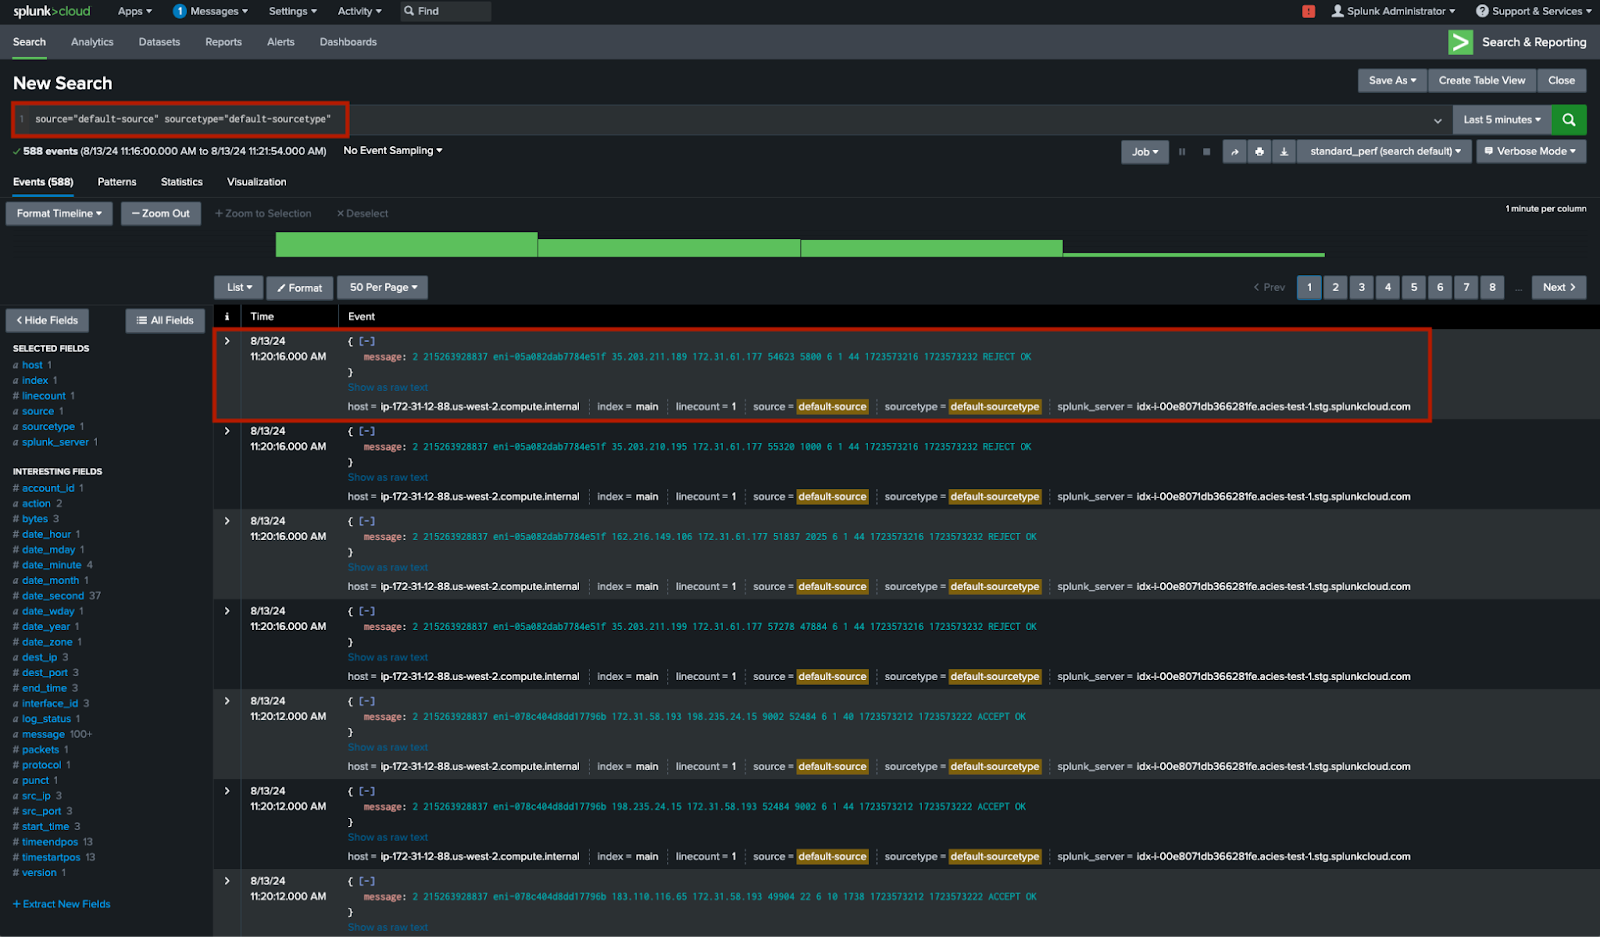Open the Search & Reporting app icon
The image size is (1600, 937).
coord(1460,42)
